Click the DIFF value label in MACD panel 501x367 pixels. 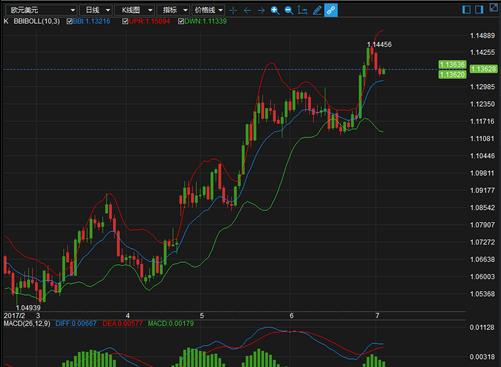tap(76, 324)
